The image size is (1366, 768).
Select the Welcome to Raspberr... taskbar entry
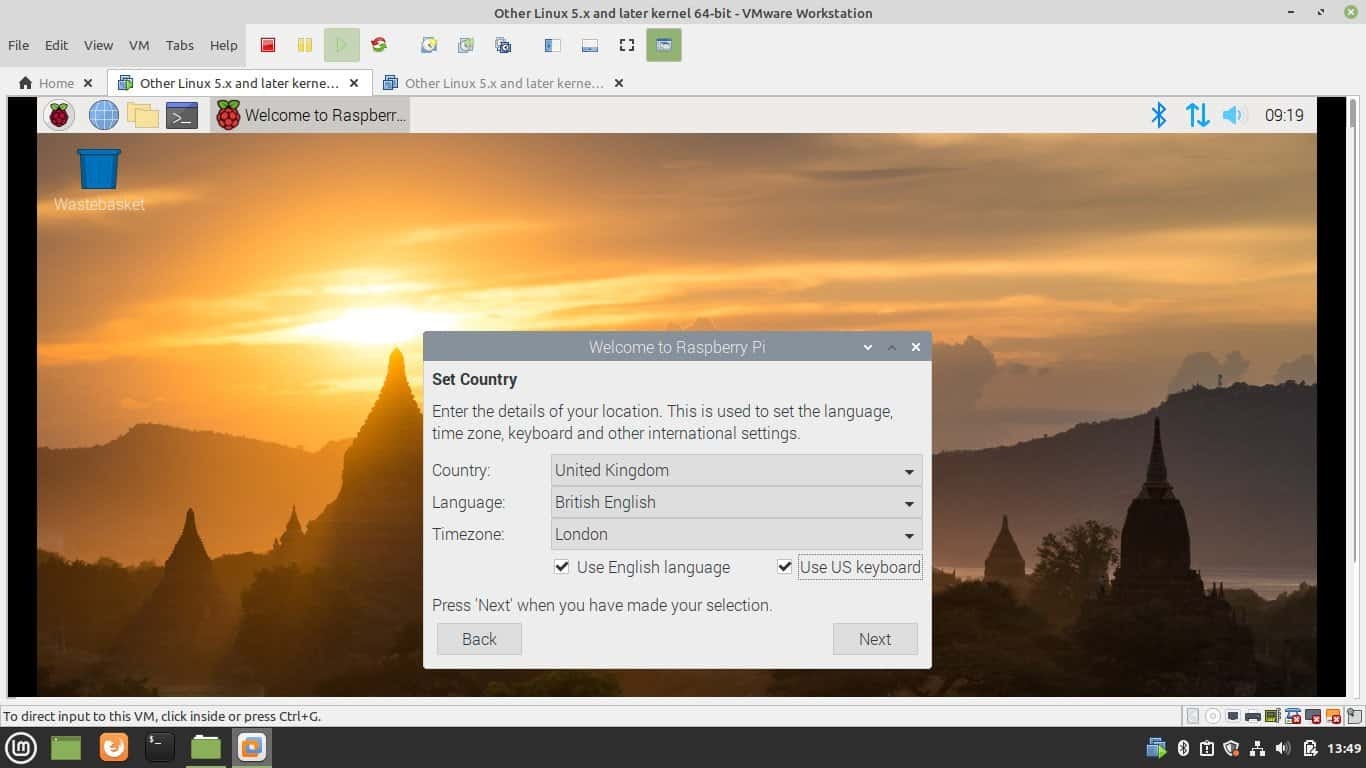coord(310,115)
